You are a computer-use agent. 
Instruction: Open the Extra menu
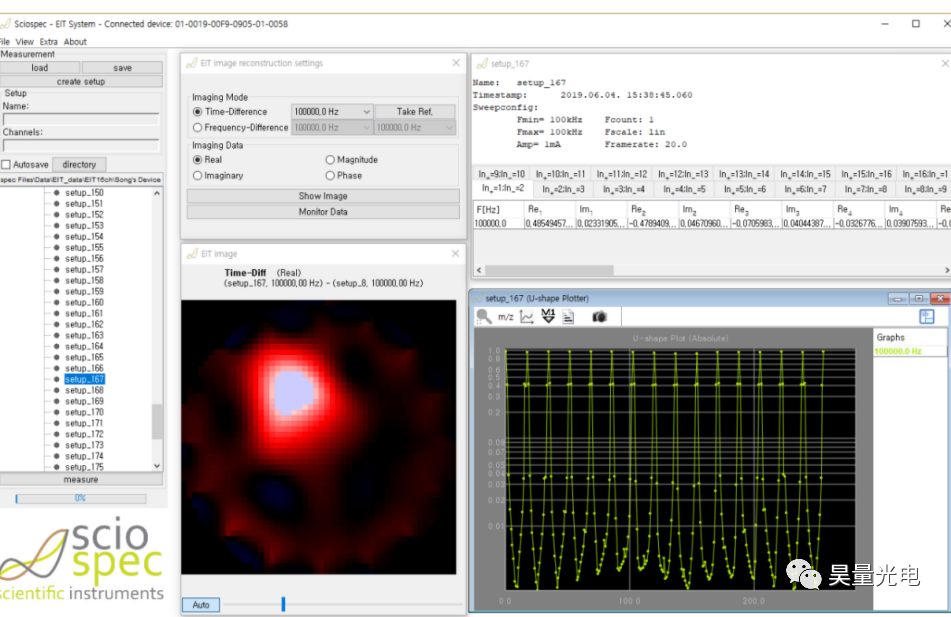pos(48,42)
